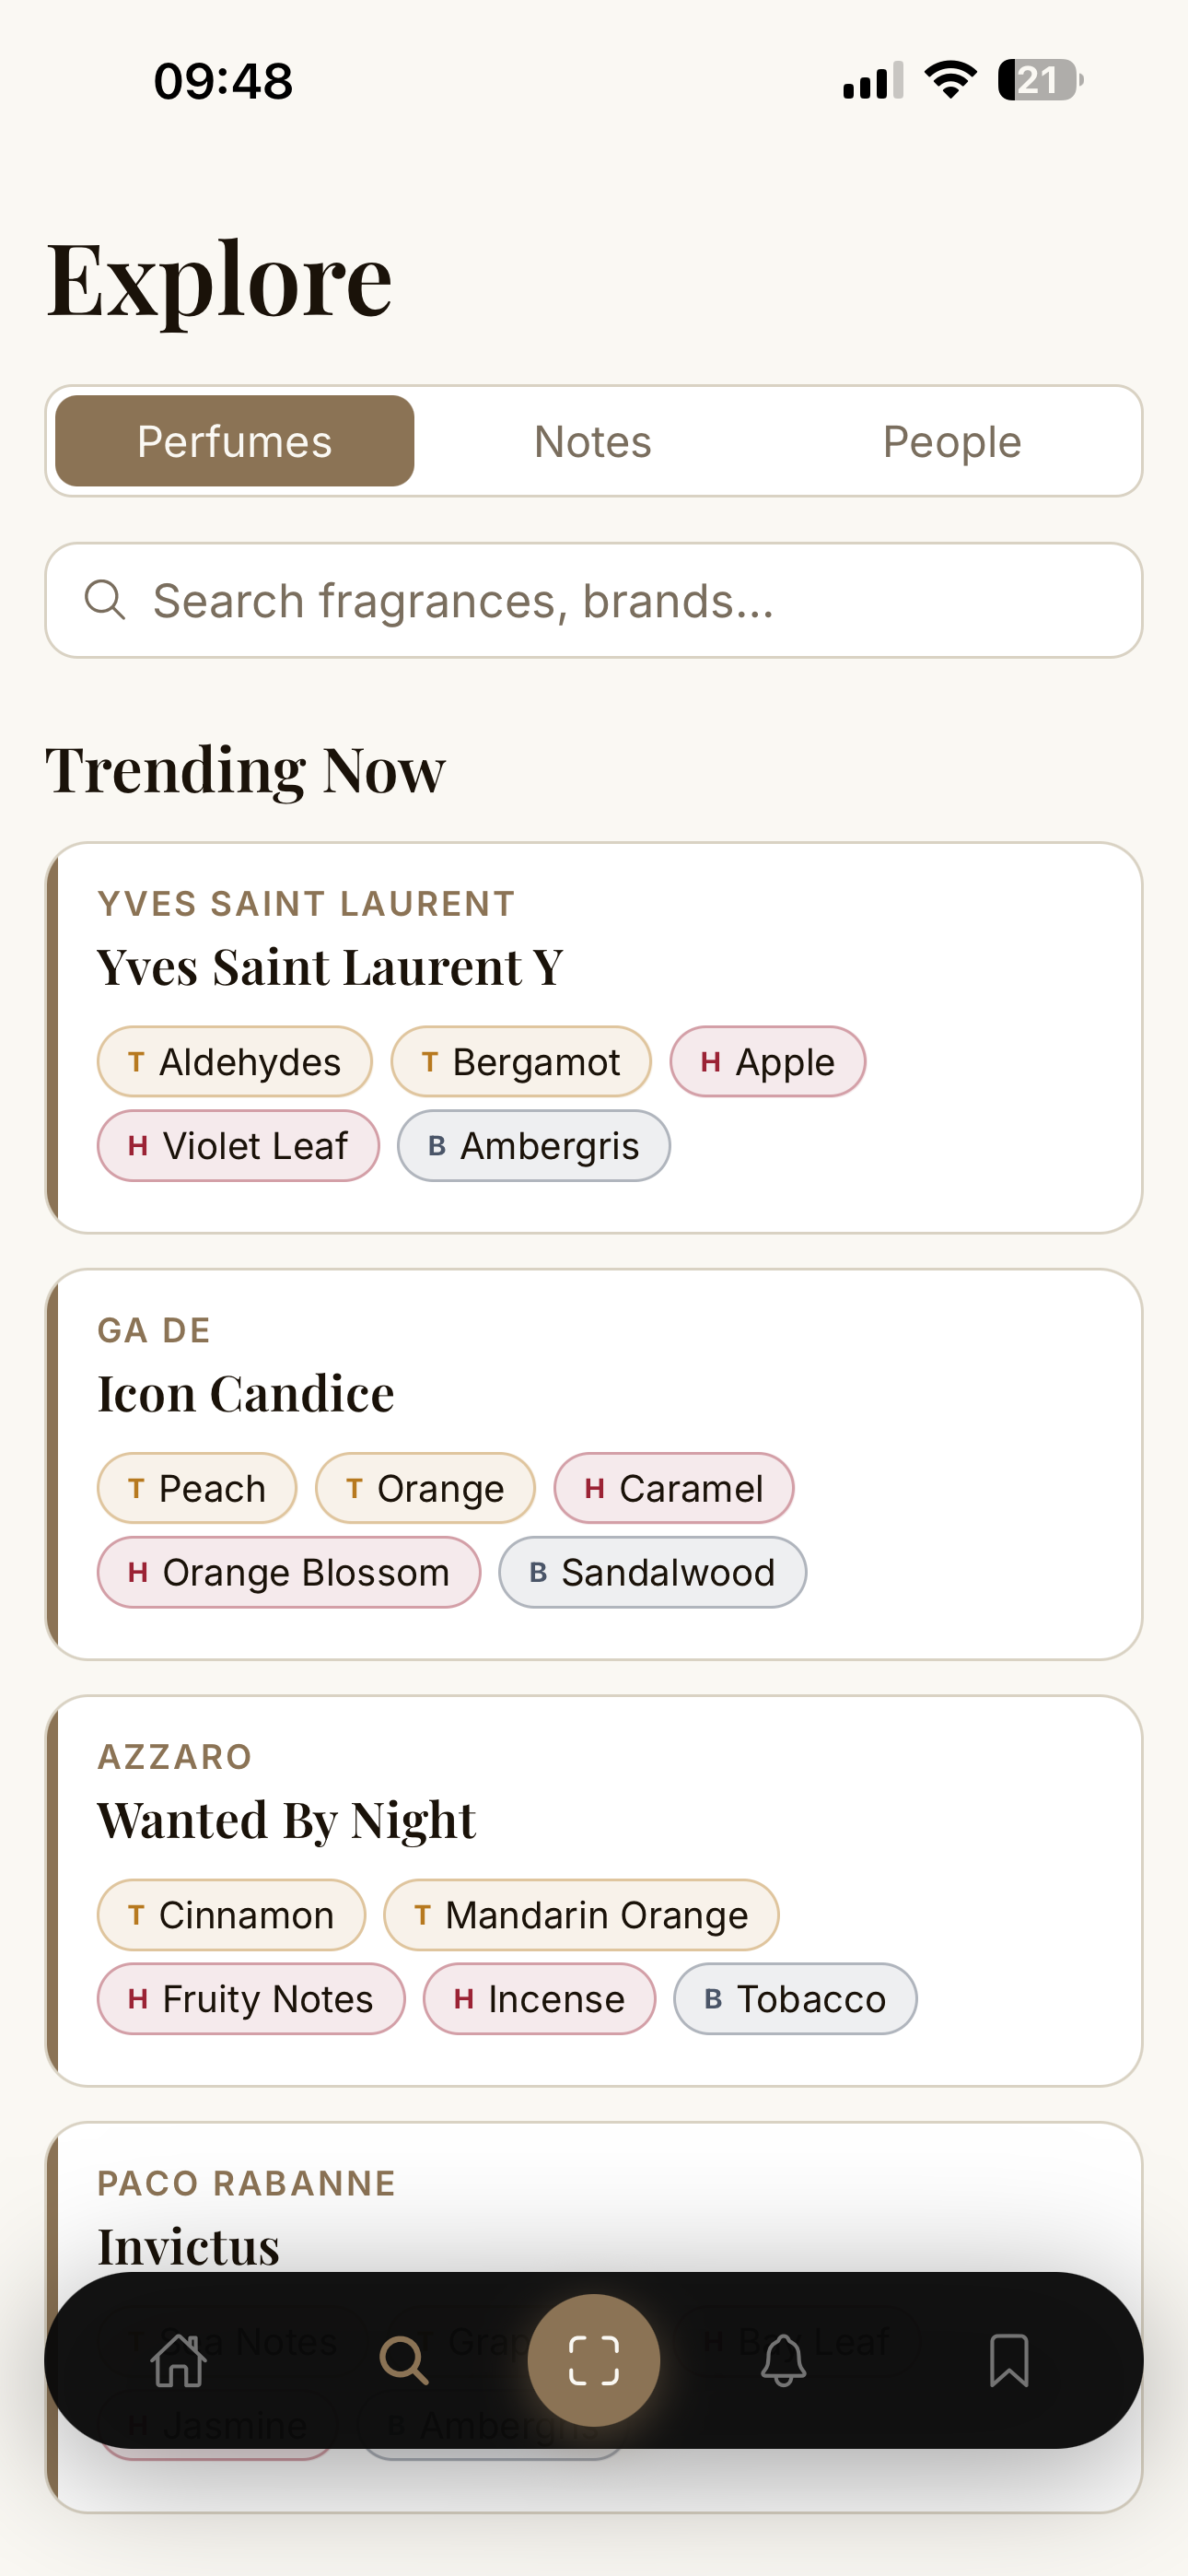Select the Caramel heart note chip
This screenshot has width=1188, height=2576.
coord(674,1489)
